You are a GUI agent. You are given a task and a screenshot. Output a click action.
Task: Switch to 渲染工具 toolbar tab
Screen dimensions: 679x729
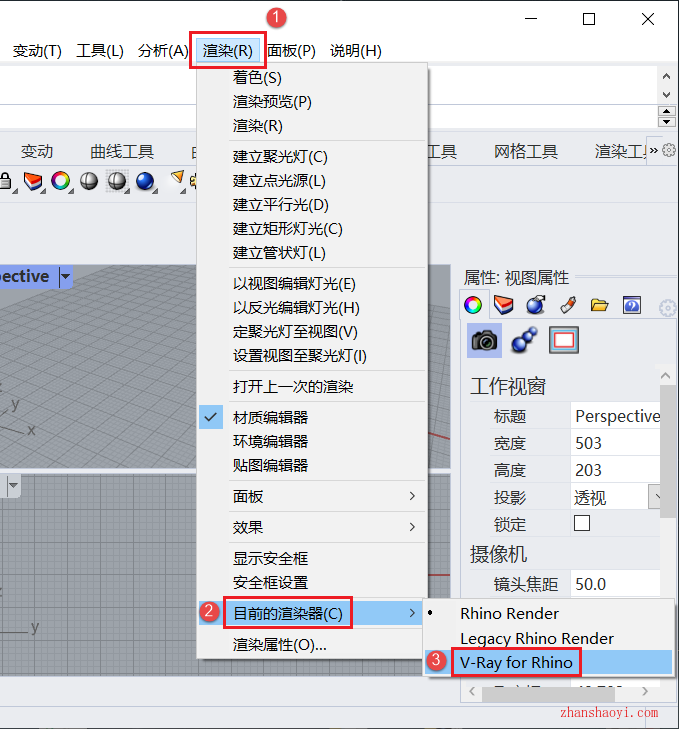tap(620, 152)
